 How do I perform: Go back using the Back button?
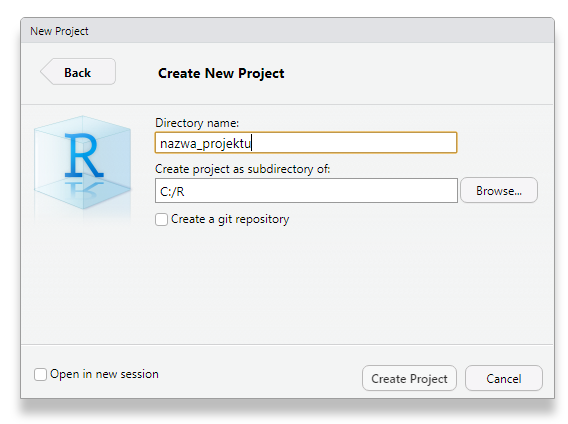(78, 72)
